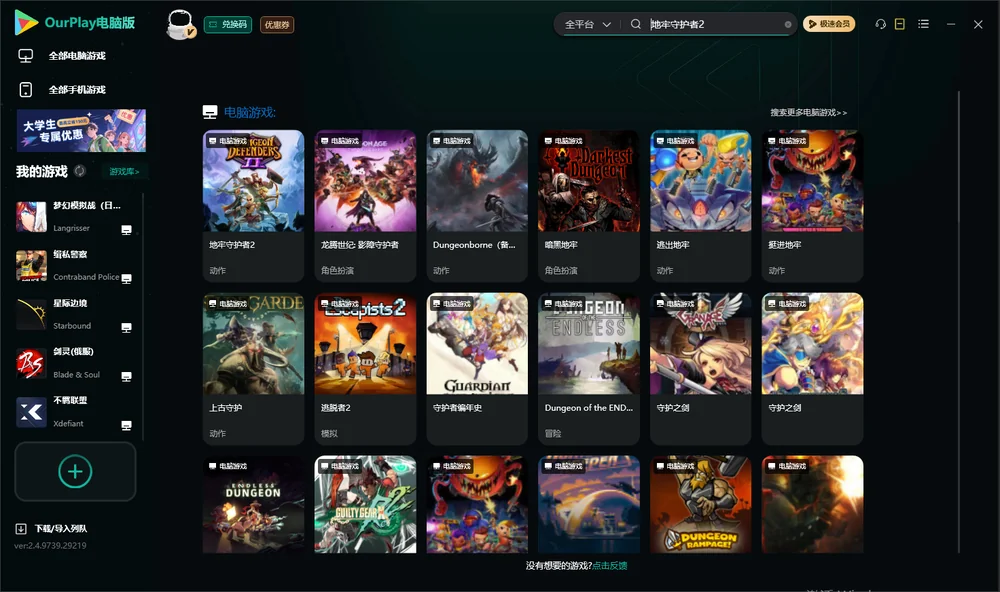Click the Blade & Soul red logo icon

point(31,363)
